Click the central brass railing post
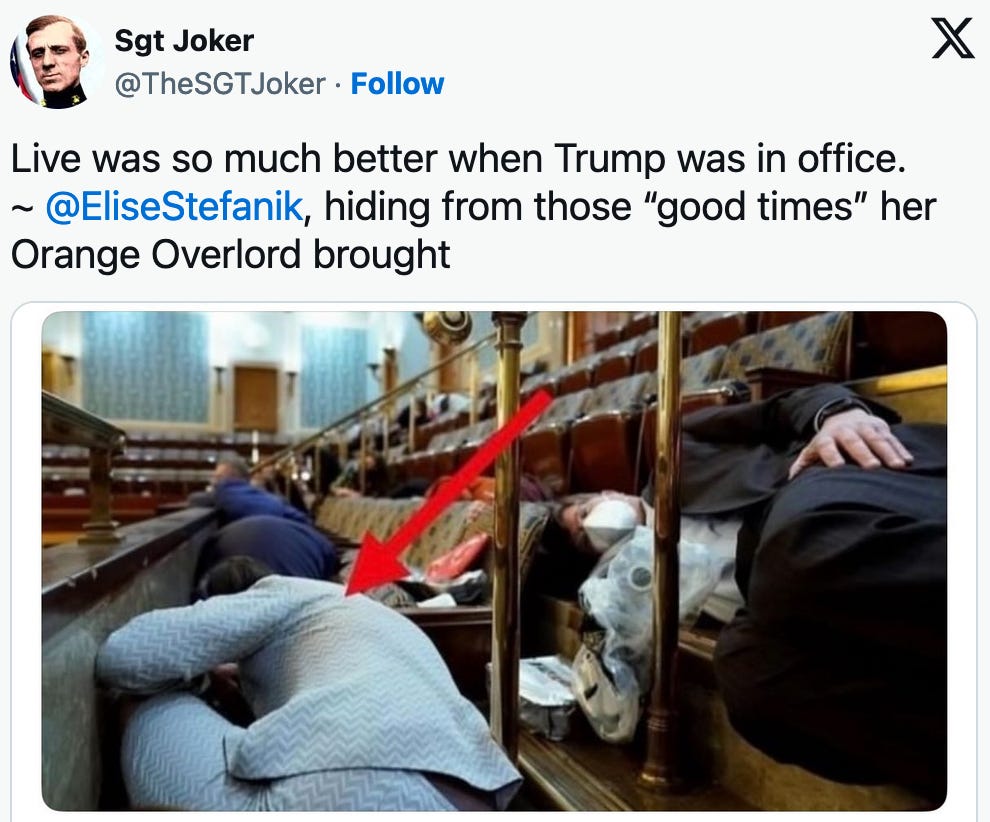 tap(509, 524)
